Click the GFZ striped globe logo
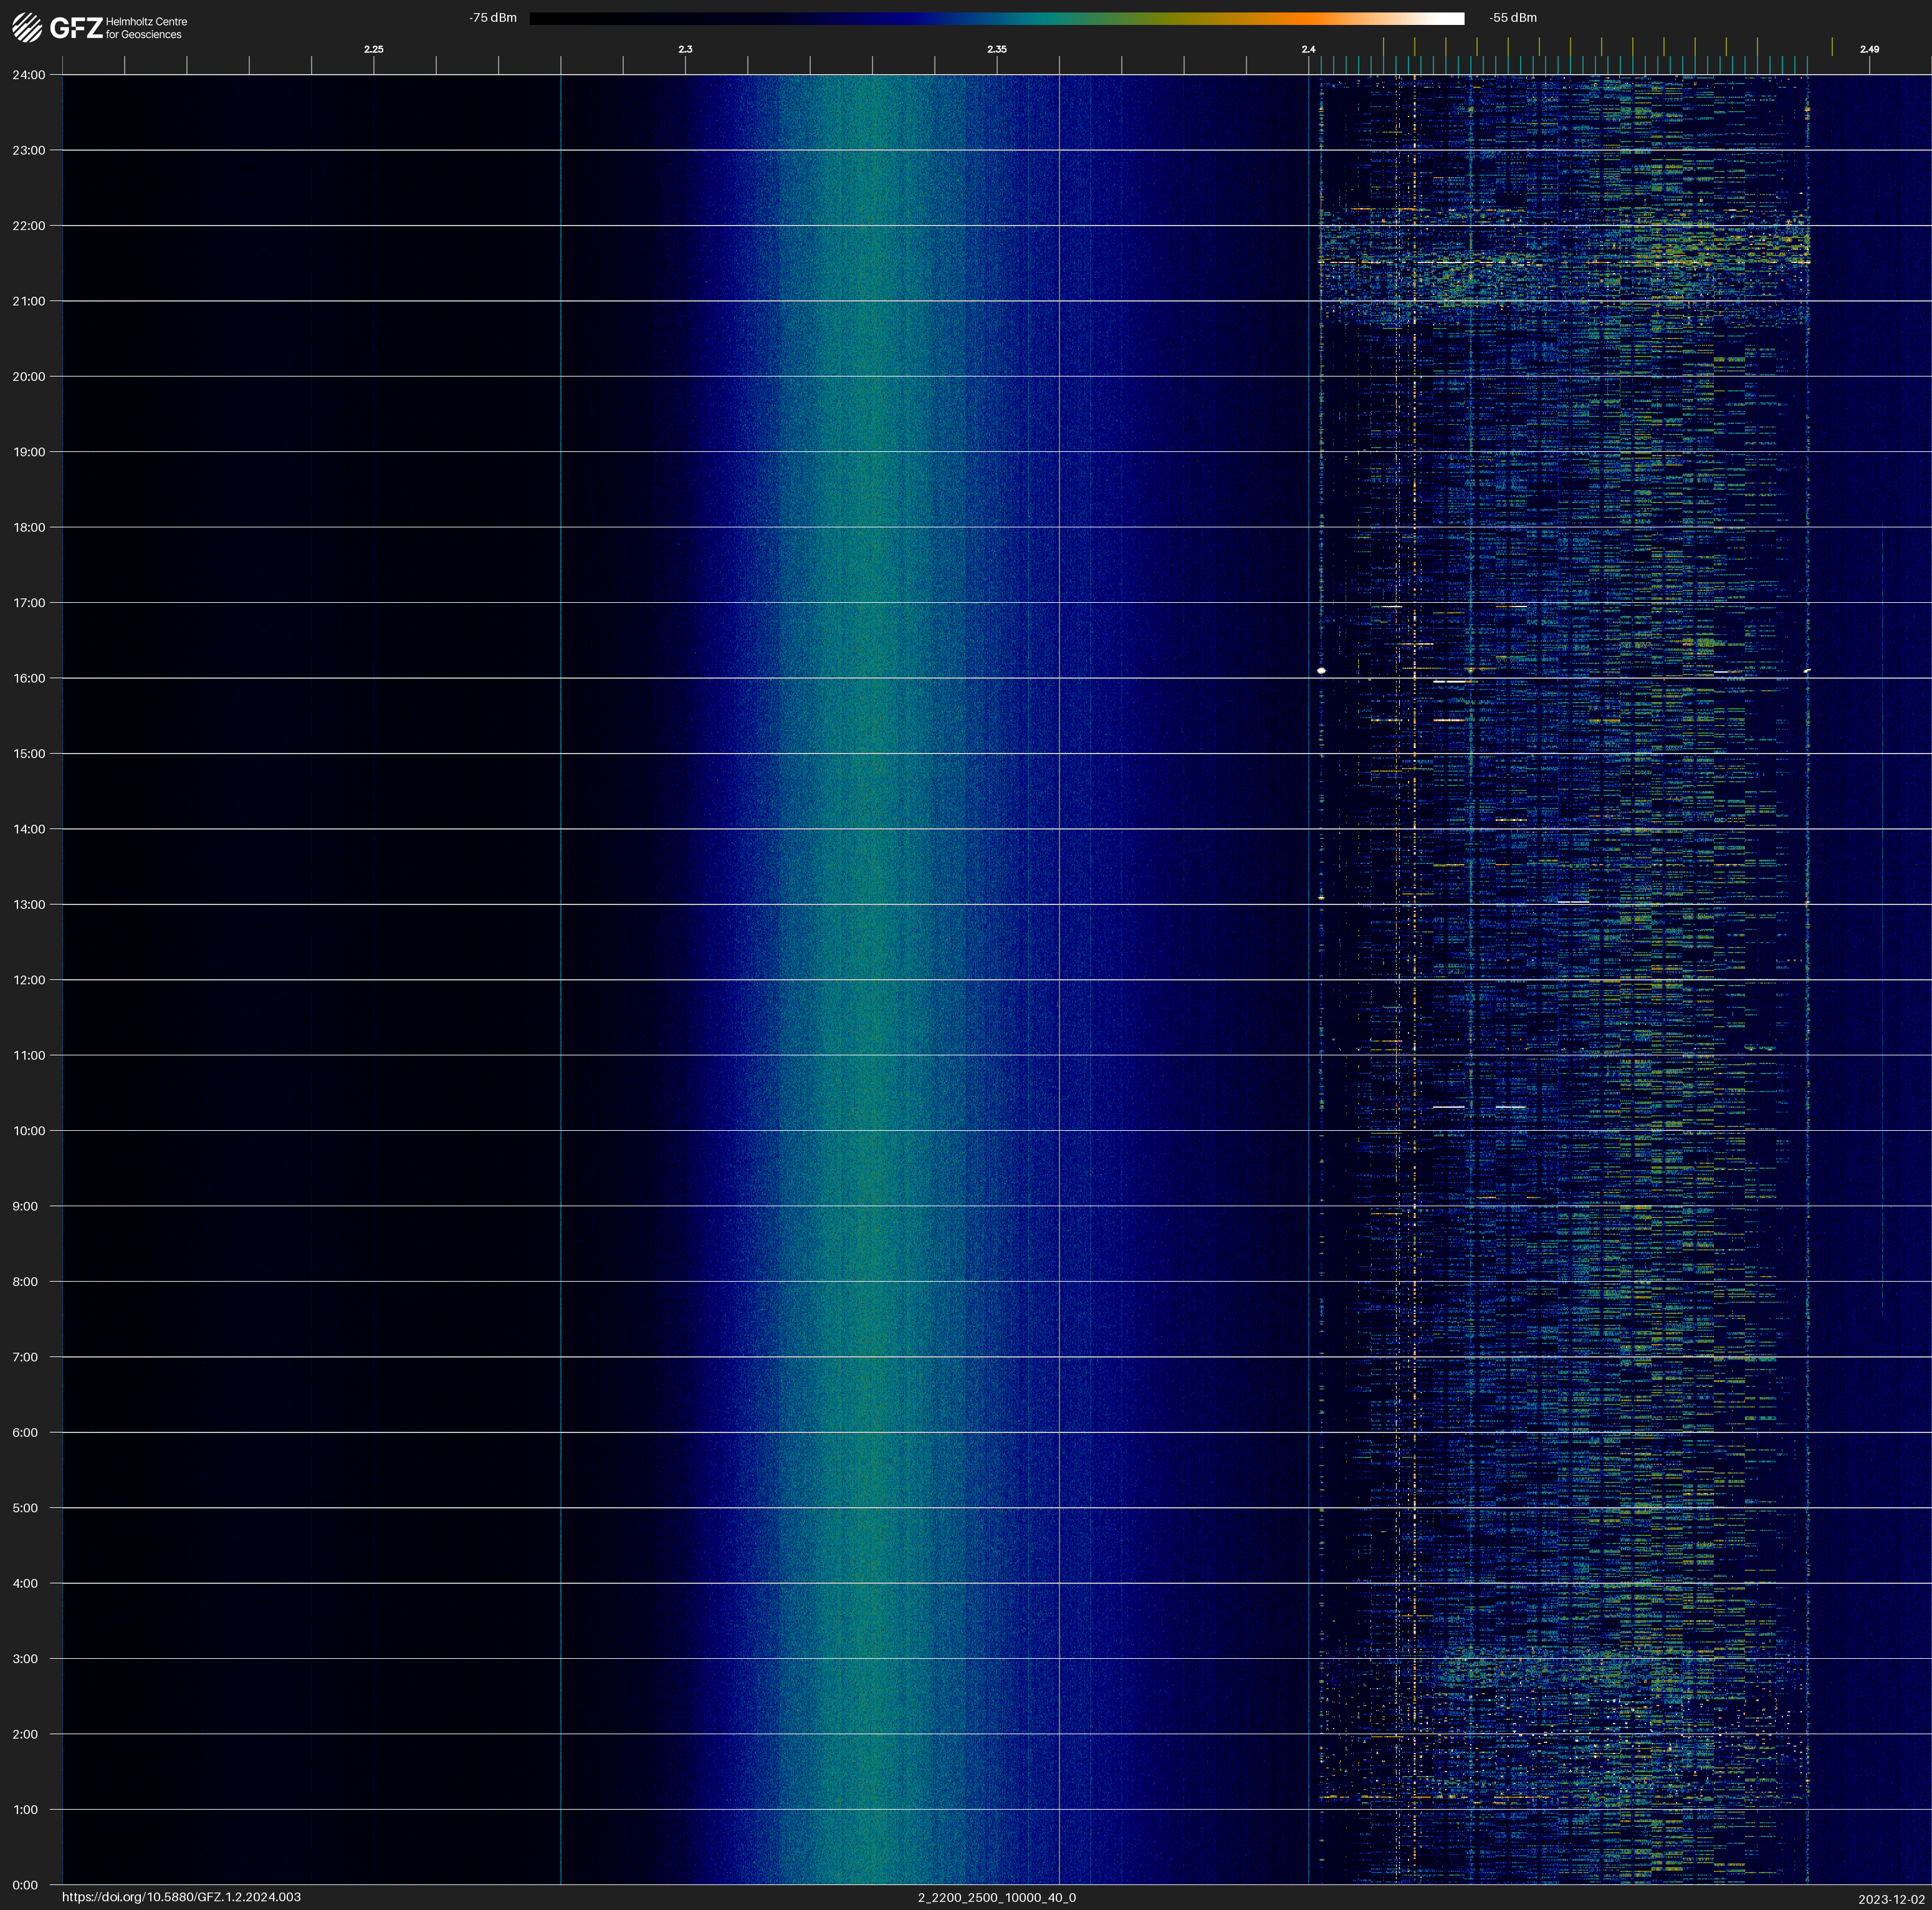This screenshot has height=1910, width=1932. click(x=27, y=27)
